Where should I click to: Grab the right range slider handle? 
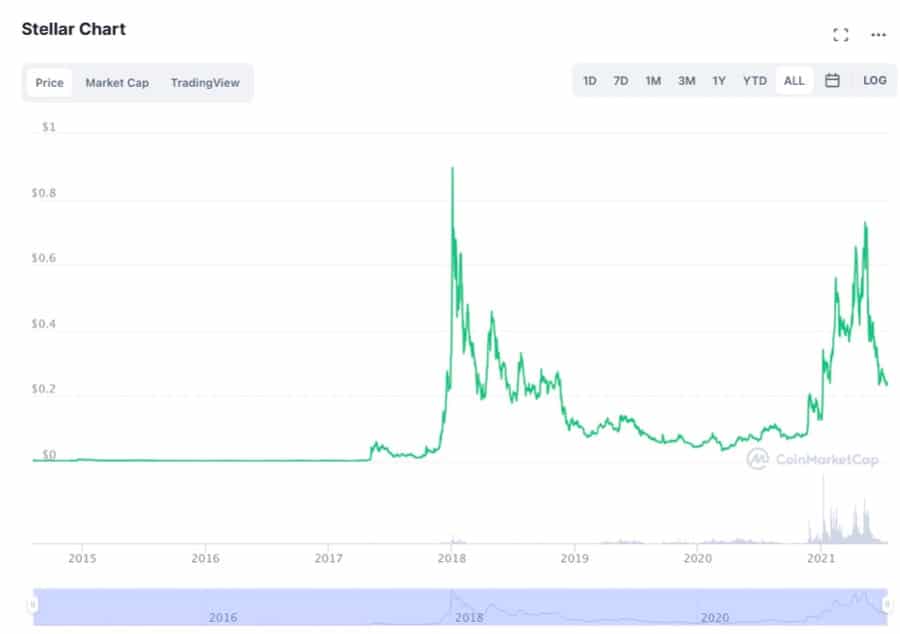(x=887, y=605)
